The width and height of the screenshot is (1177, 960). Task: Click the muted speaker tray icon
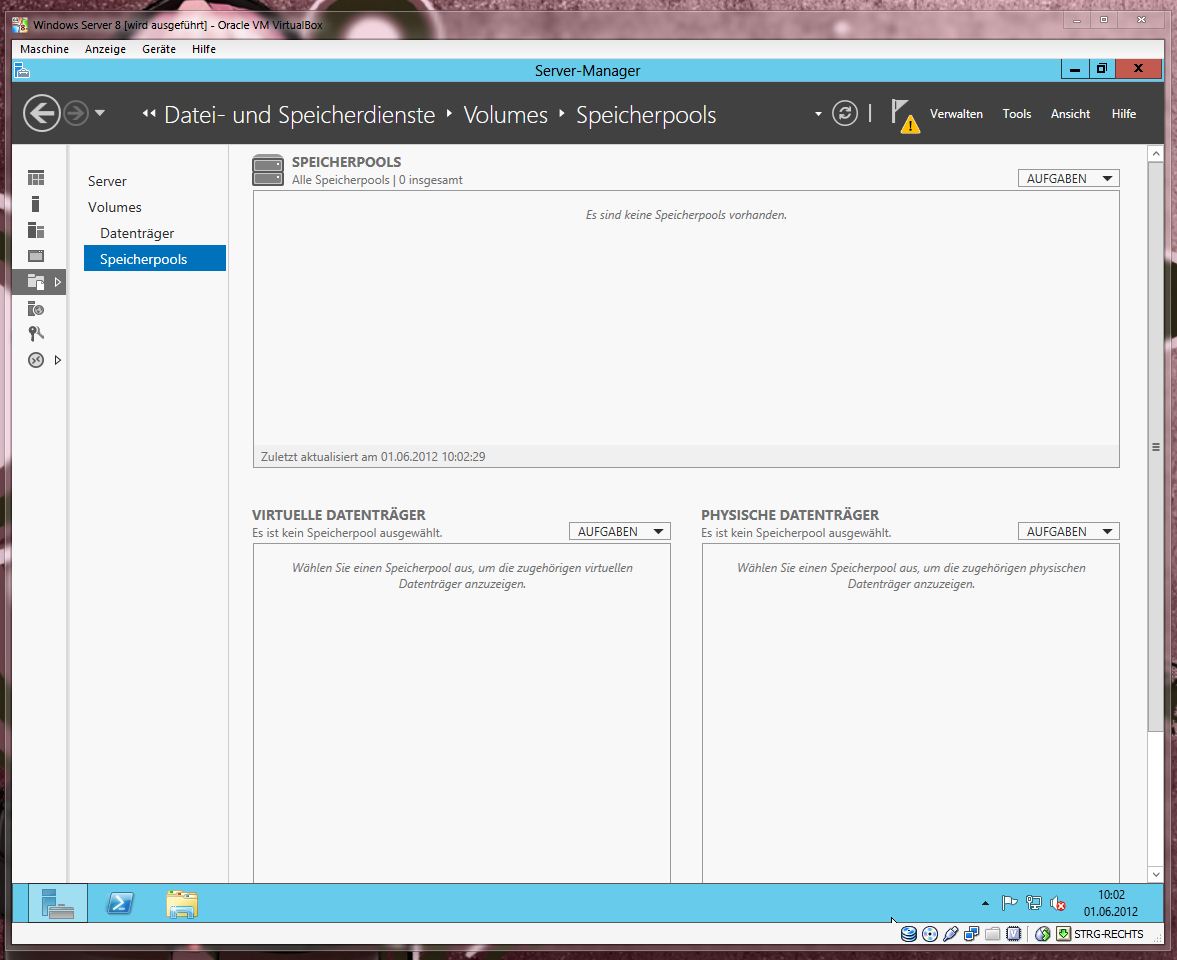click(x=1058, y=904)
